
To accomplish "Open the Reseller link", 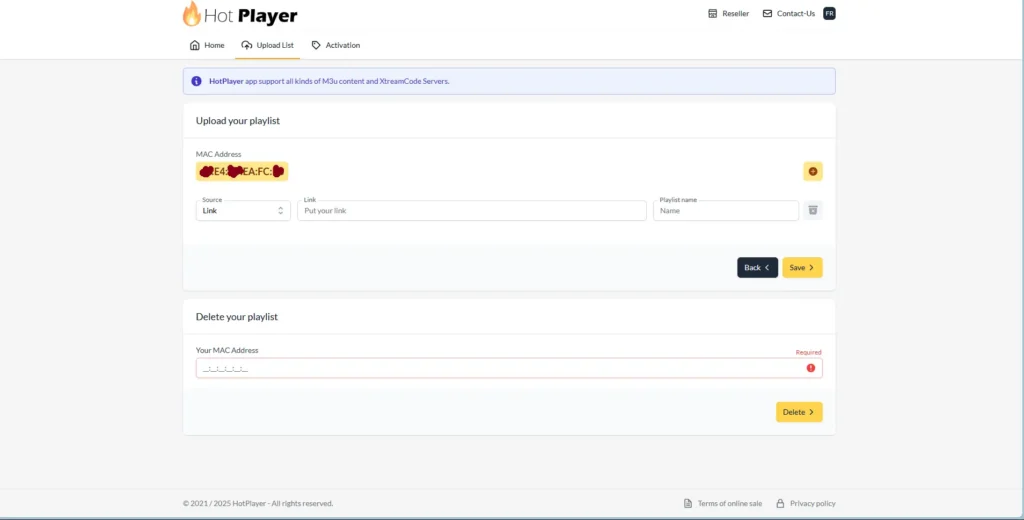I will point(729,13).
